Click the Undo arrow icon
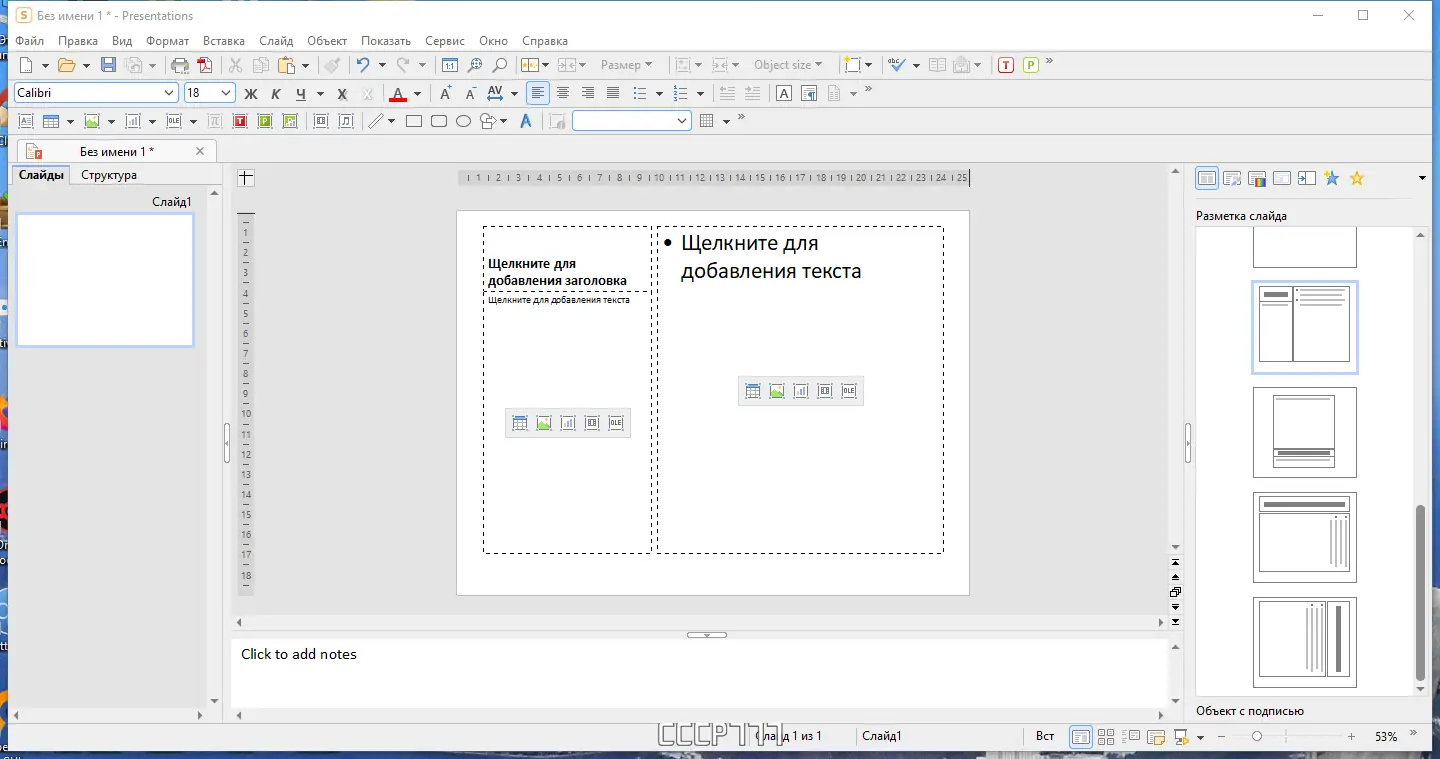 [x=363, y=65]
